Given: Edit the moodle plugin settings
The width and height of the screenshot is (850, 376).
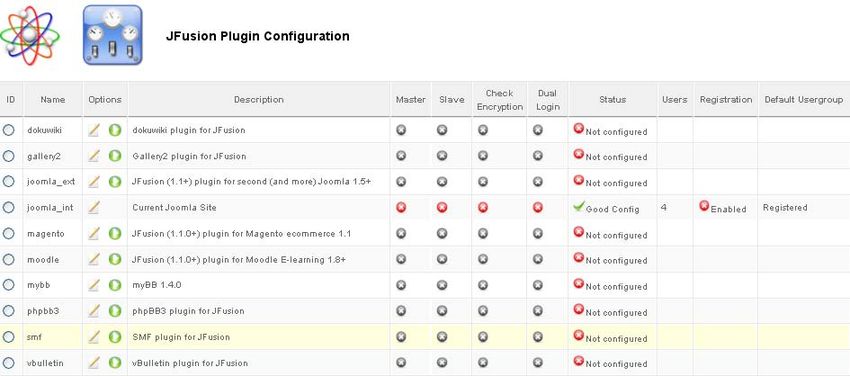Looking at the screenshot, I should pyautogui.click(x=94, y=260).
